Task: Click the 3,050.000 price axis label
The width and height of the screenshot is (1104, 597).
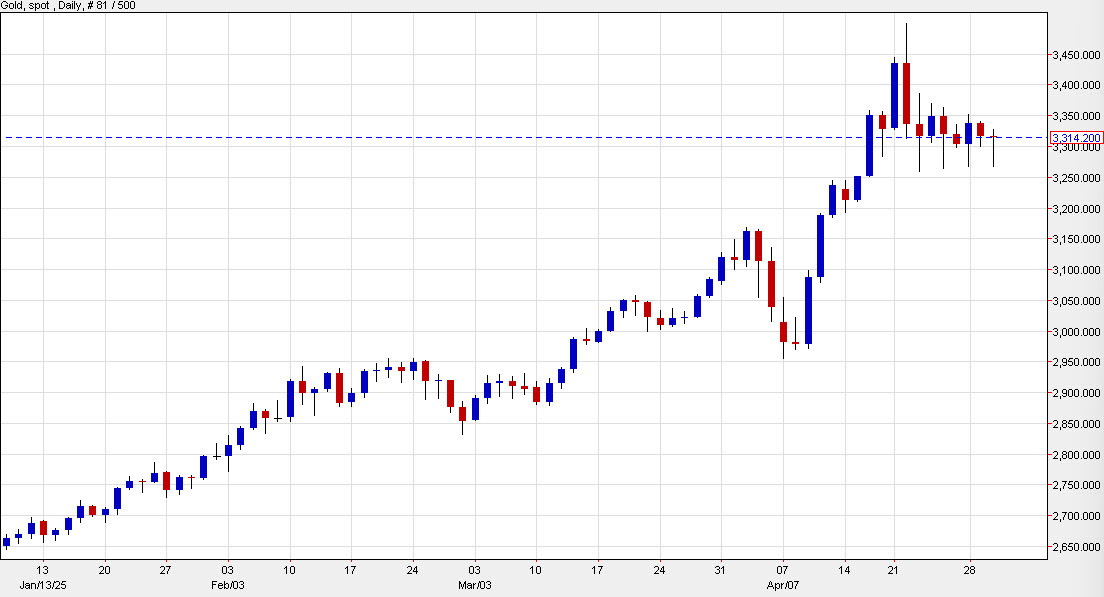Action: (1077, 301)
